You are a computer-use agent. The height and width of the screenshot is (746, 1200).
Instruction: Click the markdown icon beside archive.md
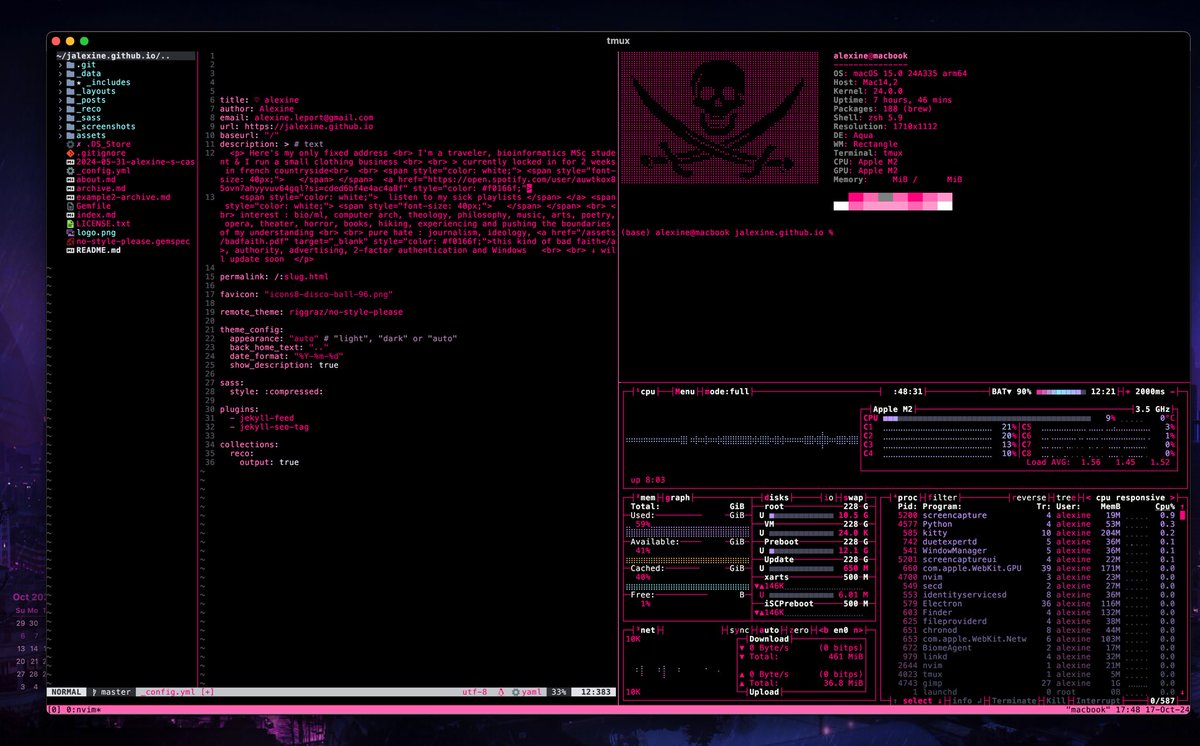click(69, 188)
